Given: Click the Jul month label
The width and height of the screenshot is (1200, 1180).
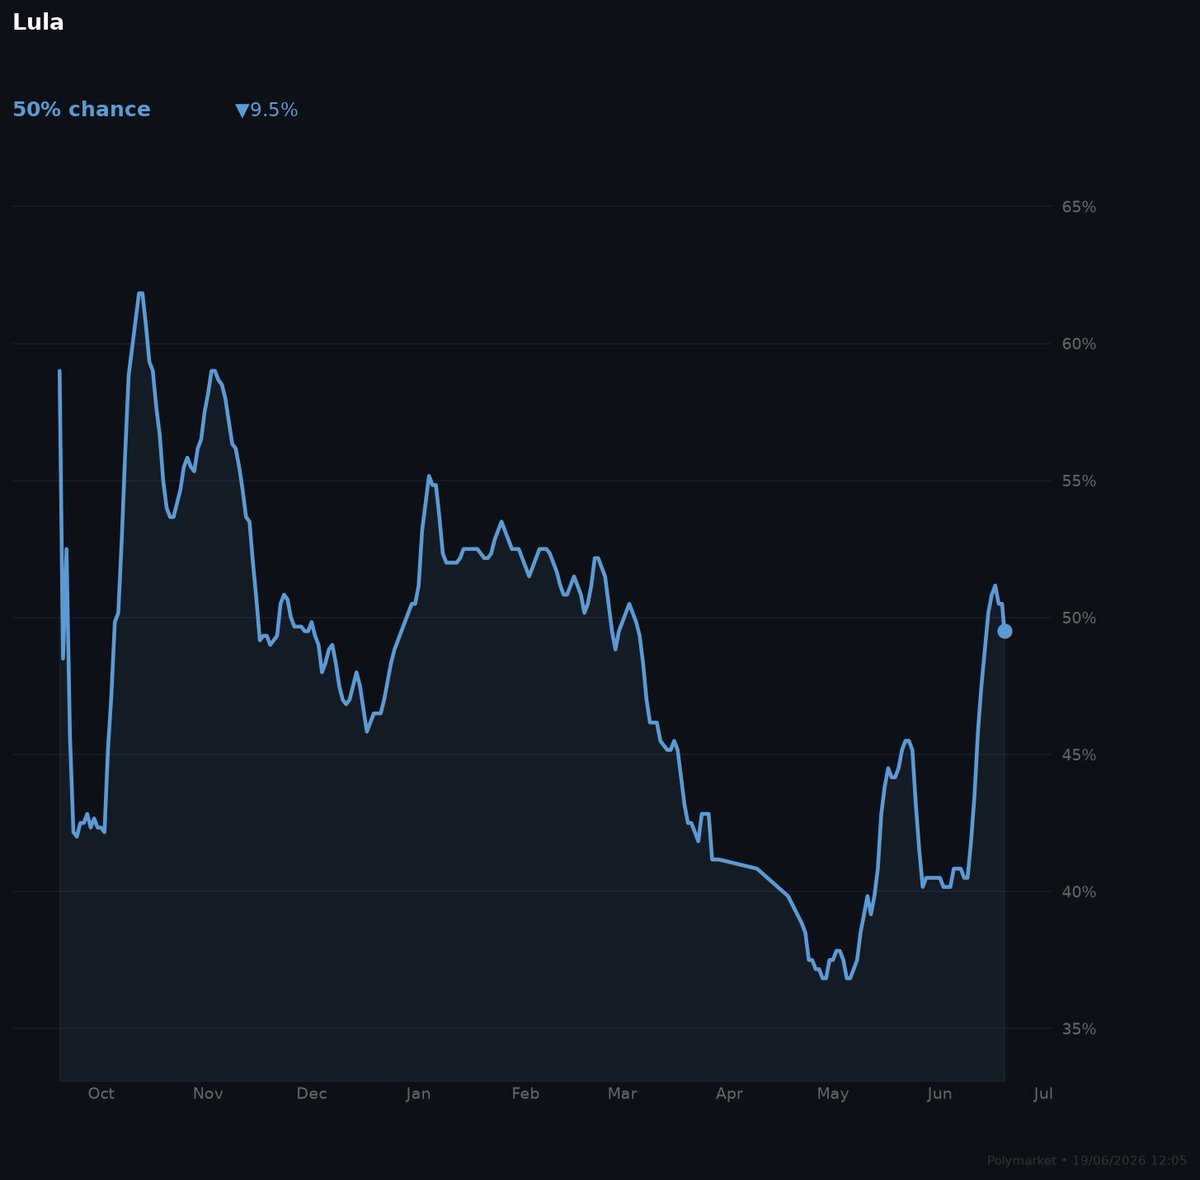Looking at the screenshot, I should (1043, 1094).
